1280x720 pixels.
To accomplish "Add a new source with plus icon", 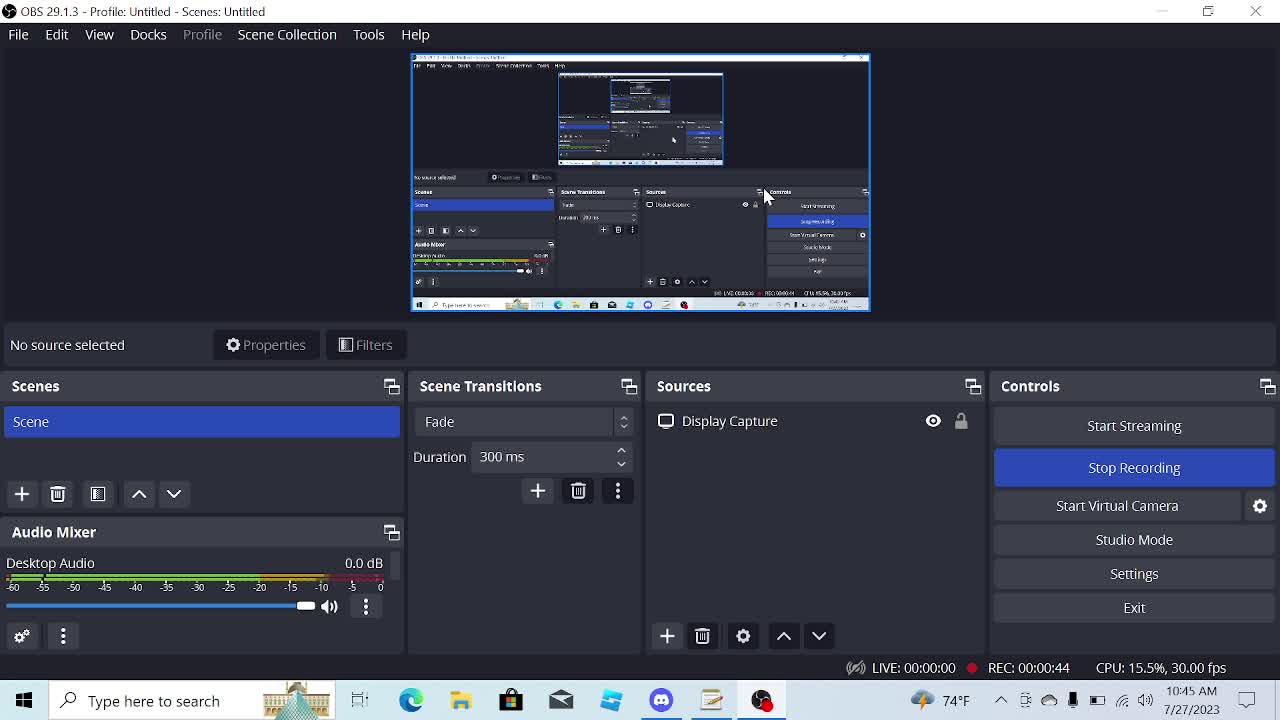I will 667,636.
